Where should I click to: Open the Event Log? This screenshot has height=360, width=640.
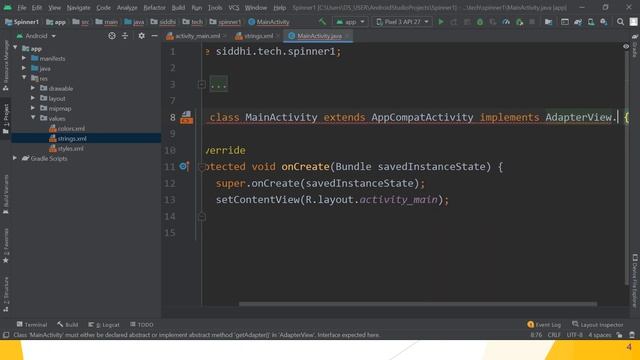point(544,324)
